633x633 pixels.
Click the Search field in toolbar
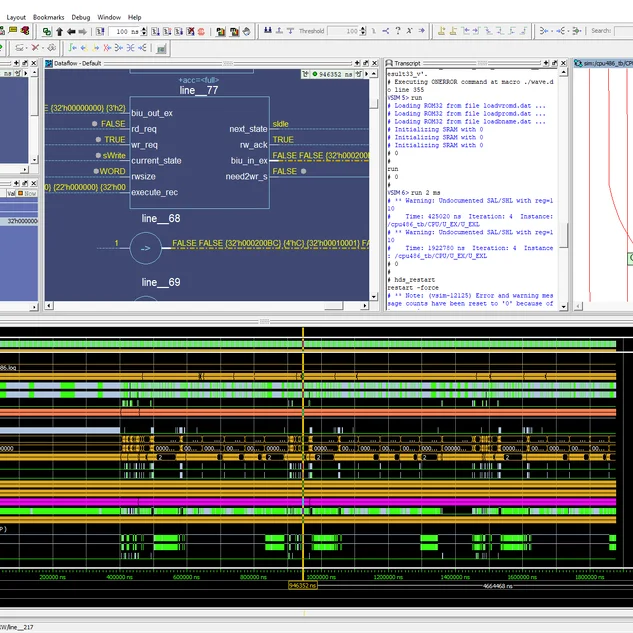[x=624, y=31]
